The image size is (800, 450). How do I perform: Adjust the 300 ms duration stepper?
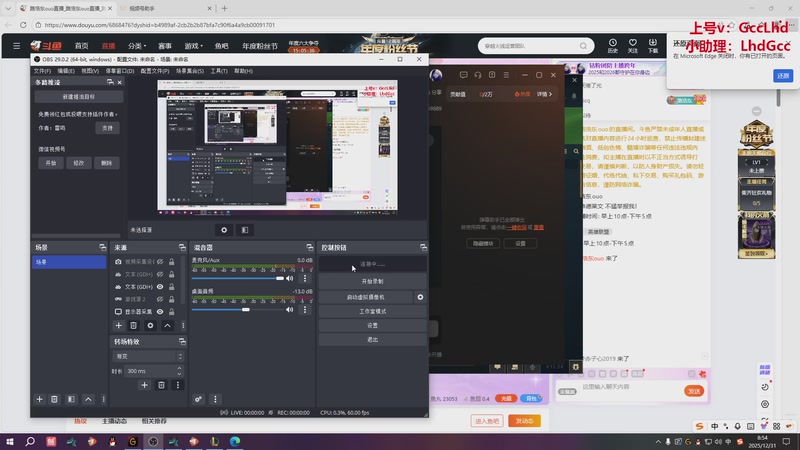179,371
